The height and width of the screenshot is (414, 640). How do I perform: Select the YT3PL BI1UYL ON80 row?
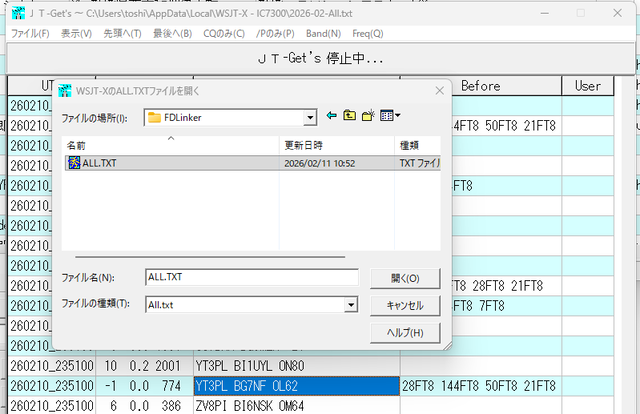pyautogui.click(x=296, y=366)
